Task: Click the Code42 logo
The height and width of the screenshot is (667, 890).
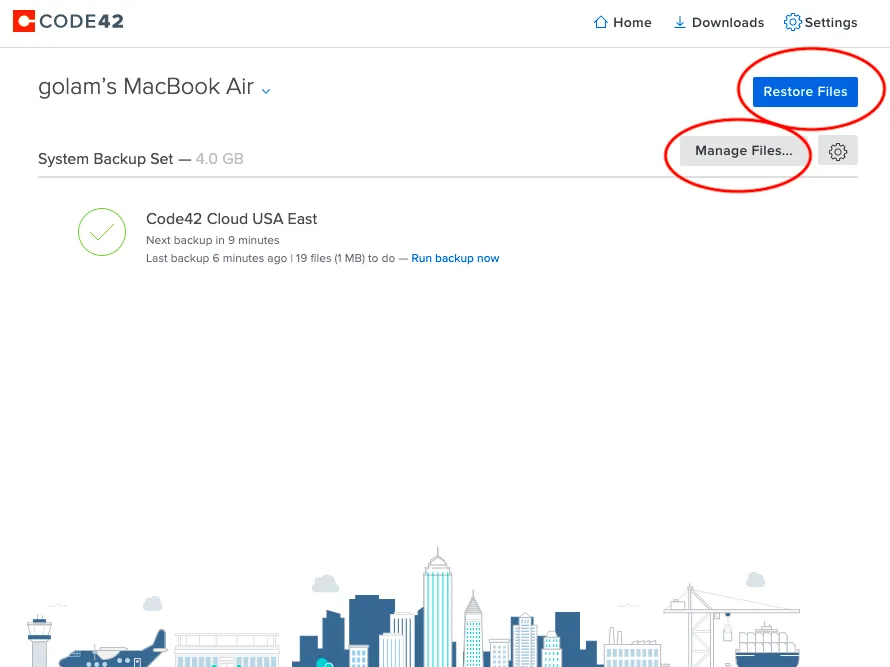Action: click(68, 22)
